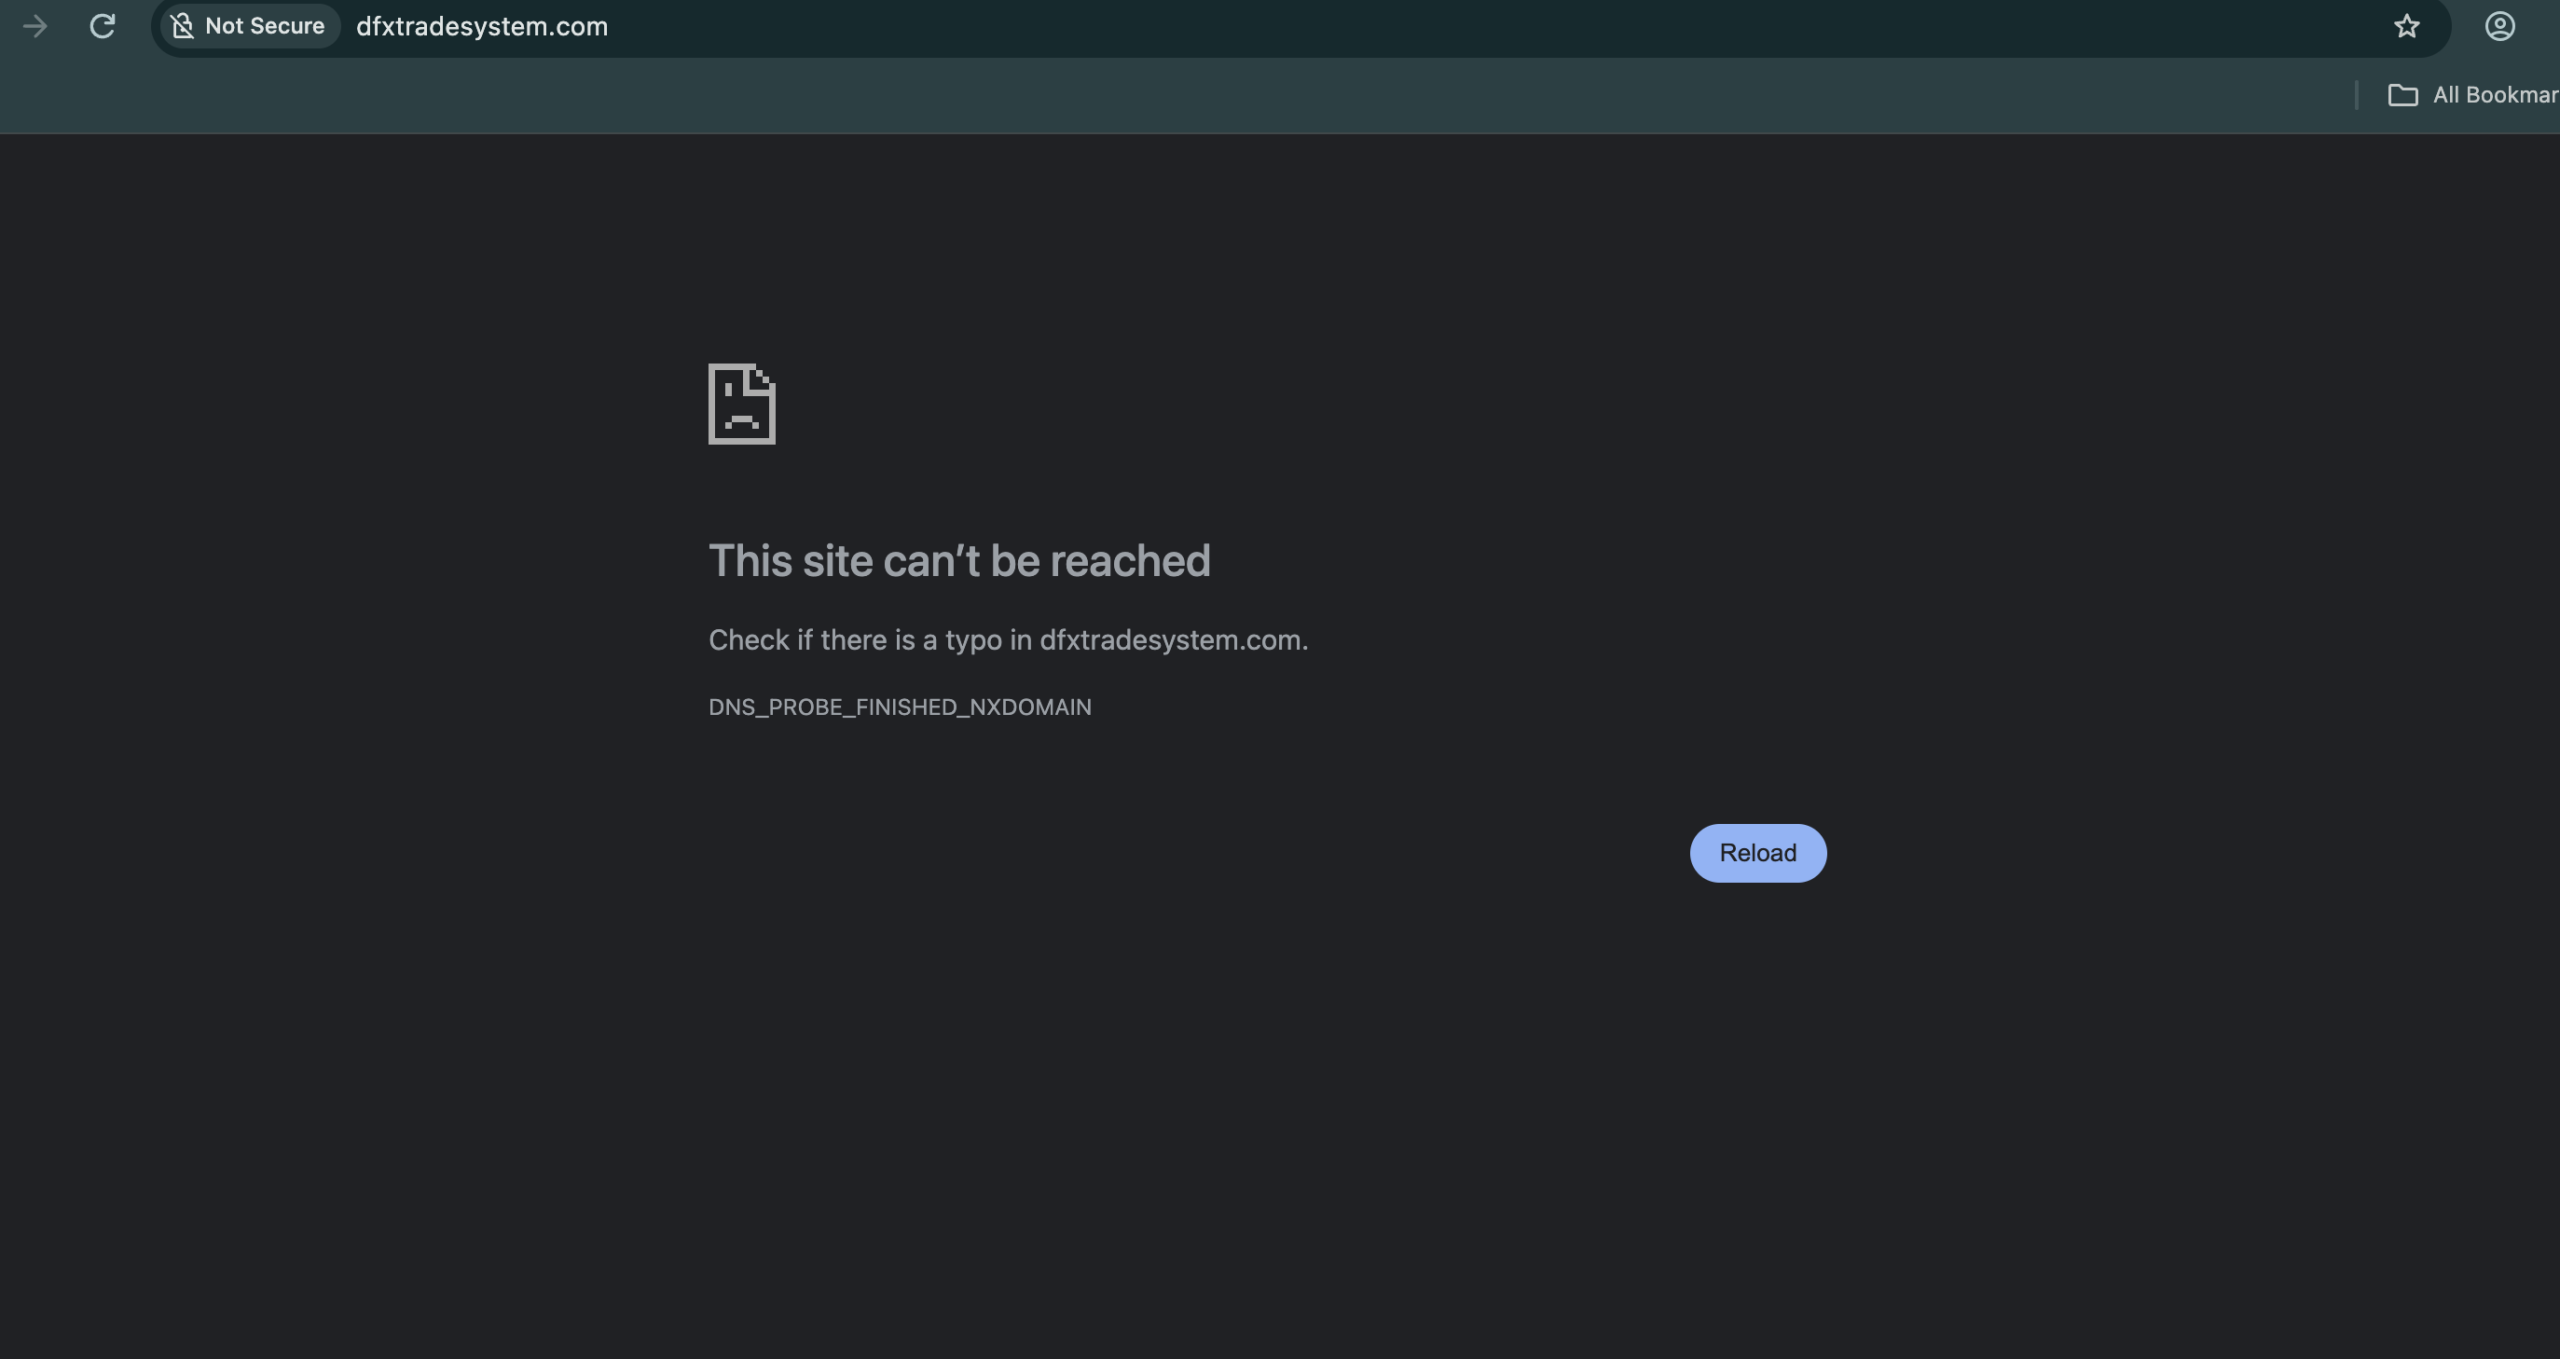Image resolution: width=2560 pixels, height=1359 pixels.
Task: Bookmark this page with the star icon
Action: click(2407, 26)
